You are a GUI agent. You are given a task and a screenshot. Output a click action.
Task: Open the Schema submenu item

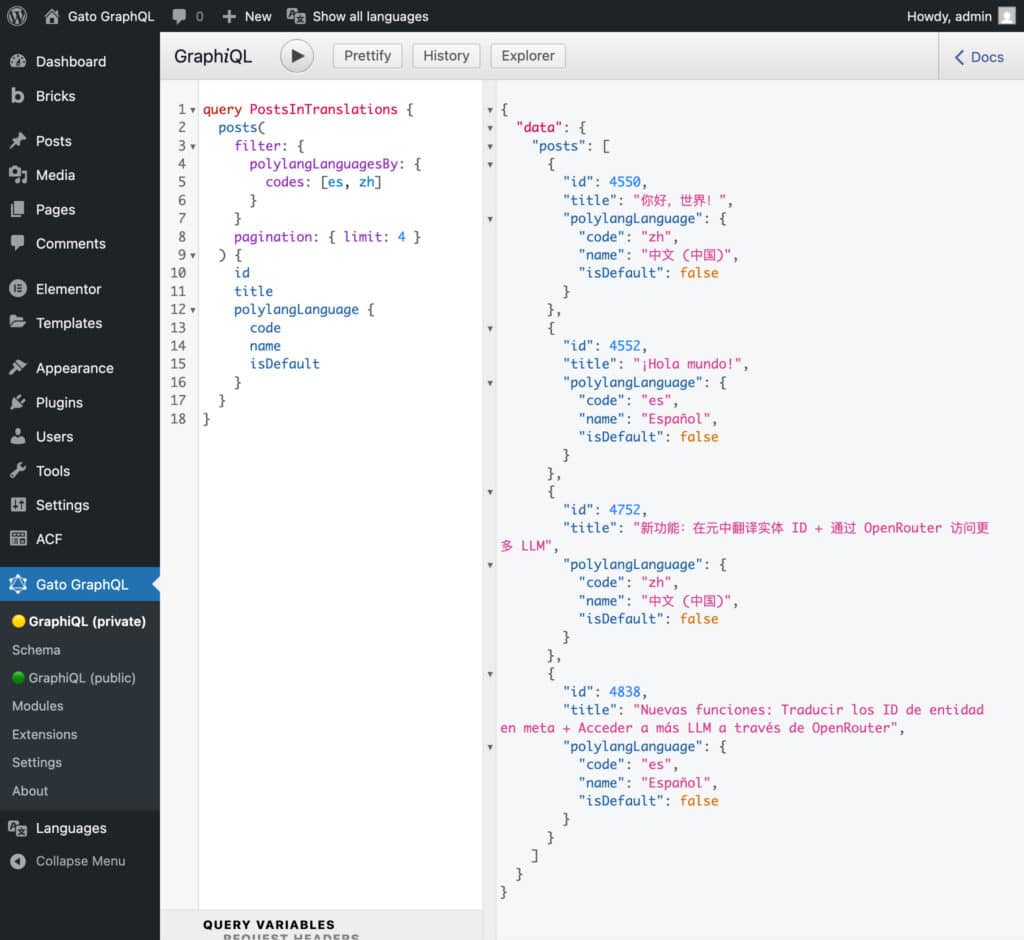click(x=36, y=650)
